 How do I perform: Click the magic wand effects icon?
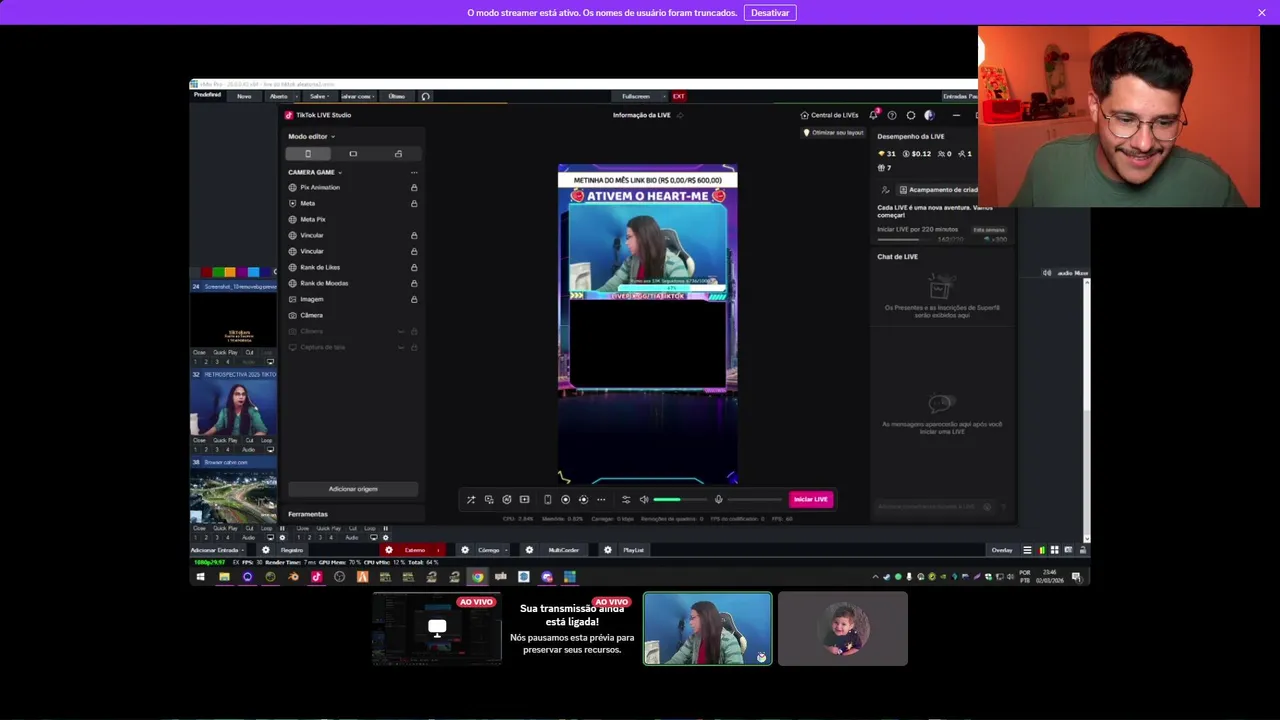tap(471, 499)
